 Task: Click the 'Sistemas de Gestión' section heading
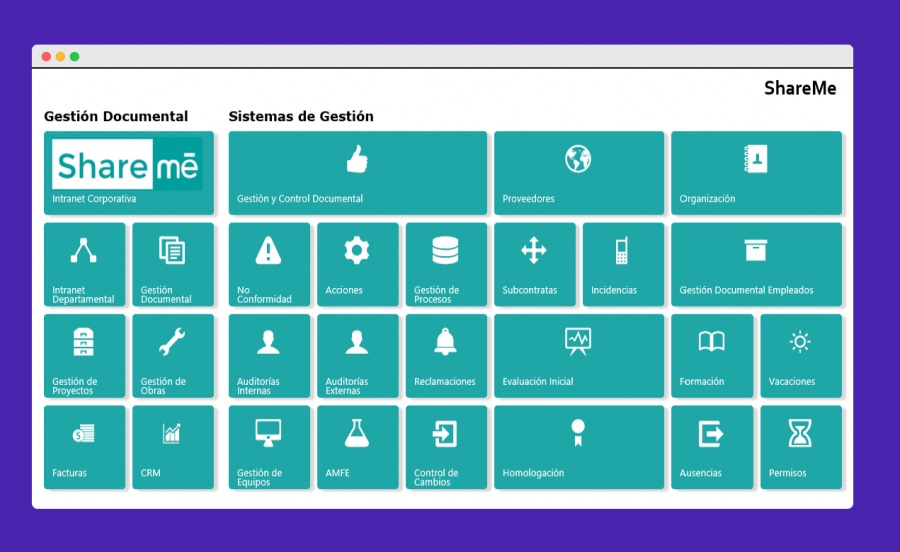pos(301,116)
